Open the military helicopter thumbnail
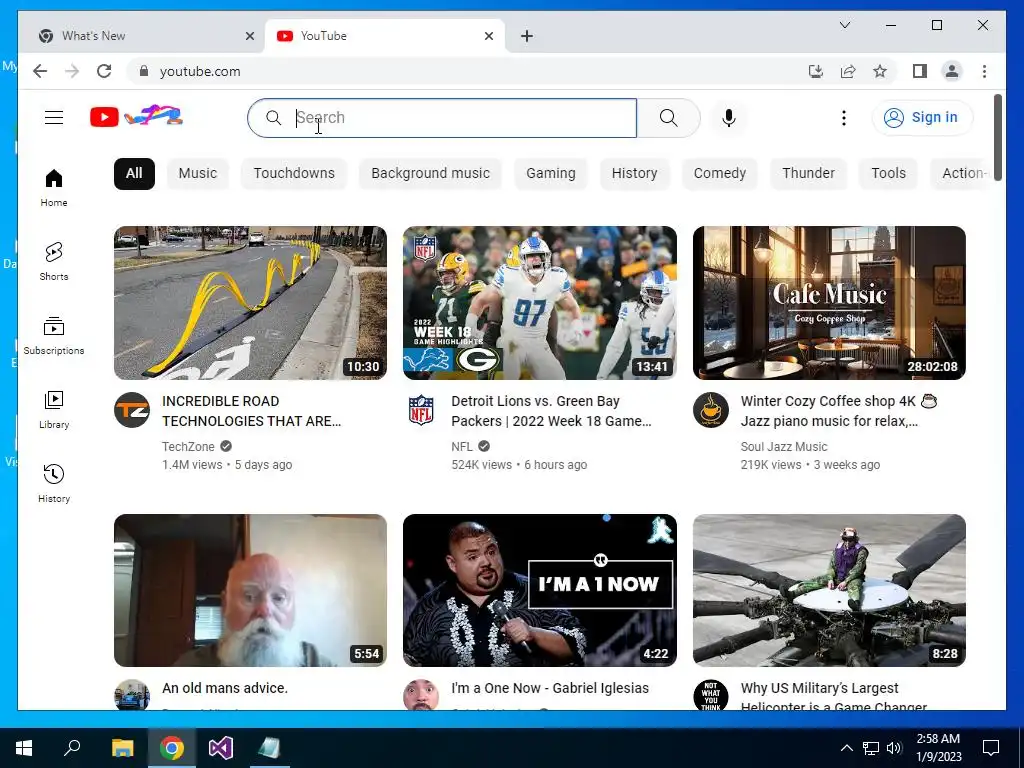The height and width of the screenshot is (768, 1024). (x=829, y=590)
